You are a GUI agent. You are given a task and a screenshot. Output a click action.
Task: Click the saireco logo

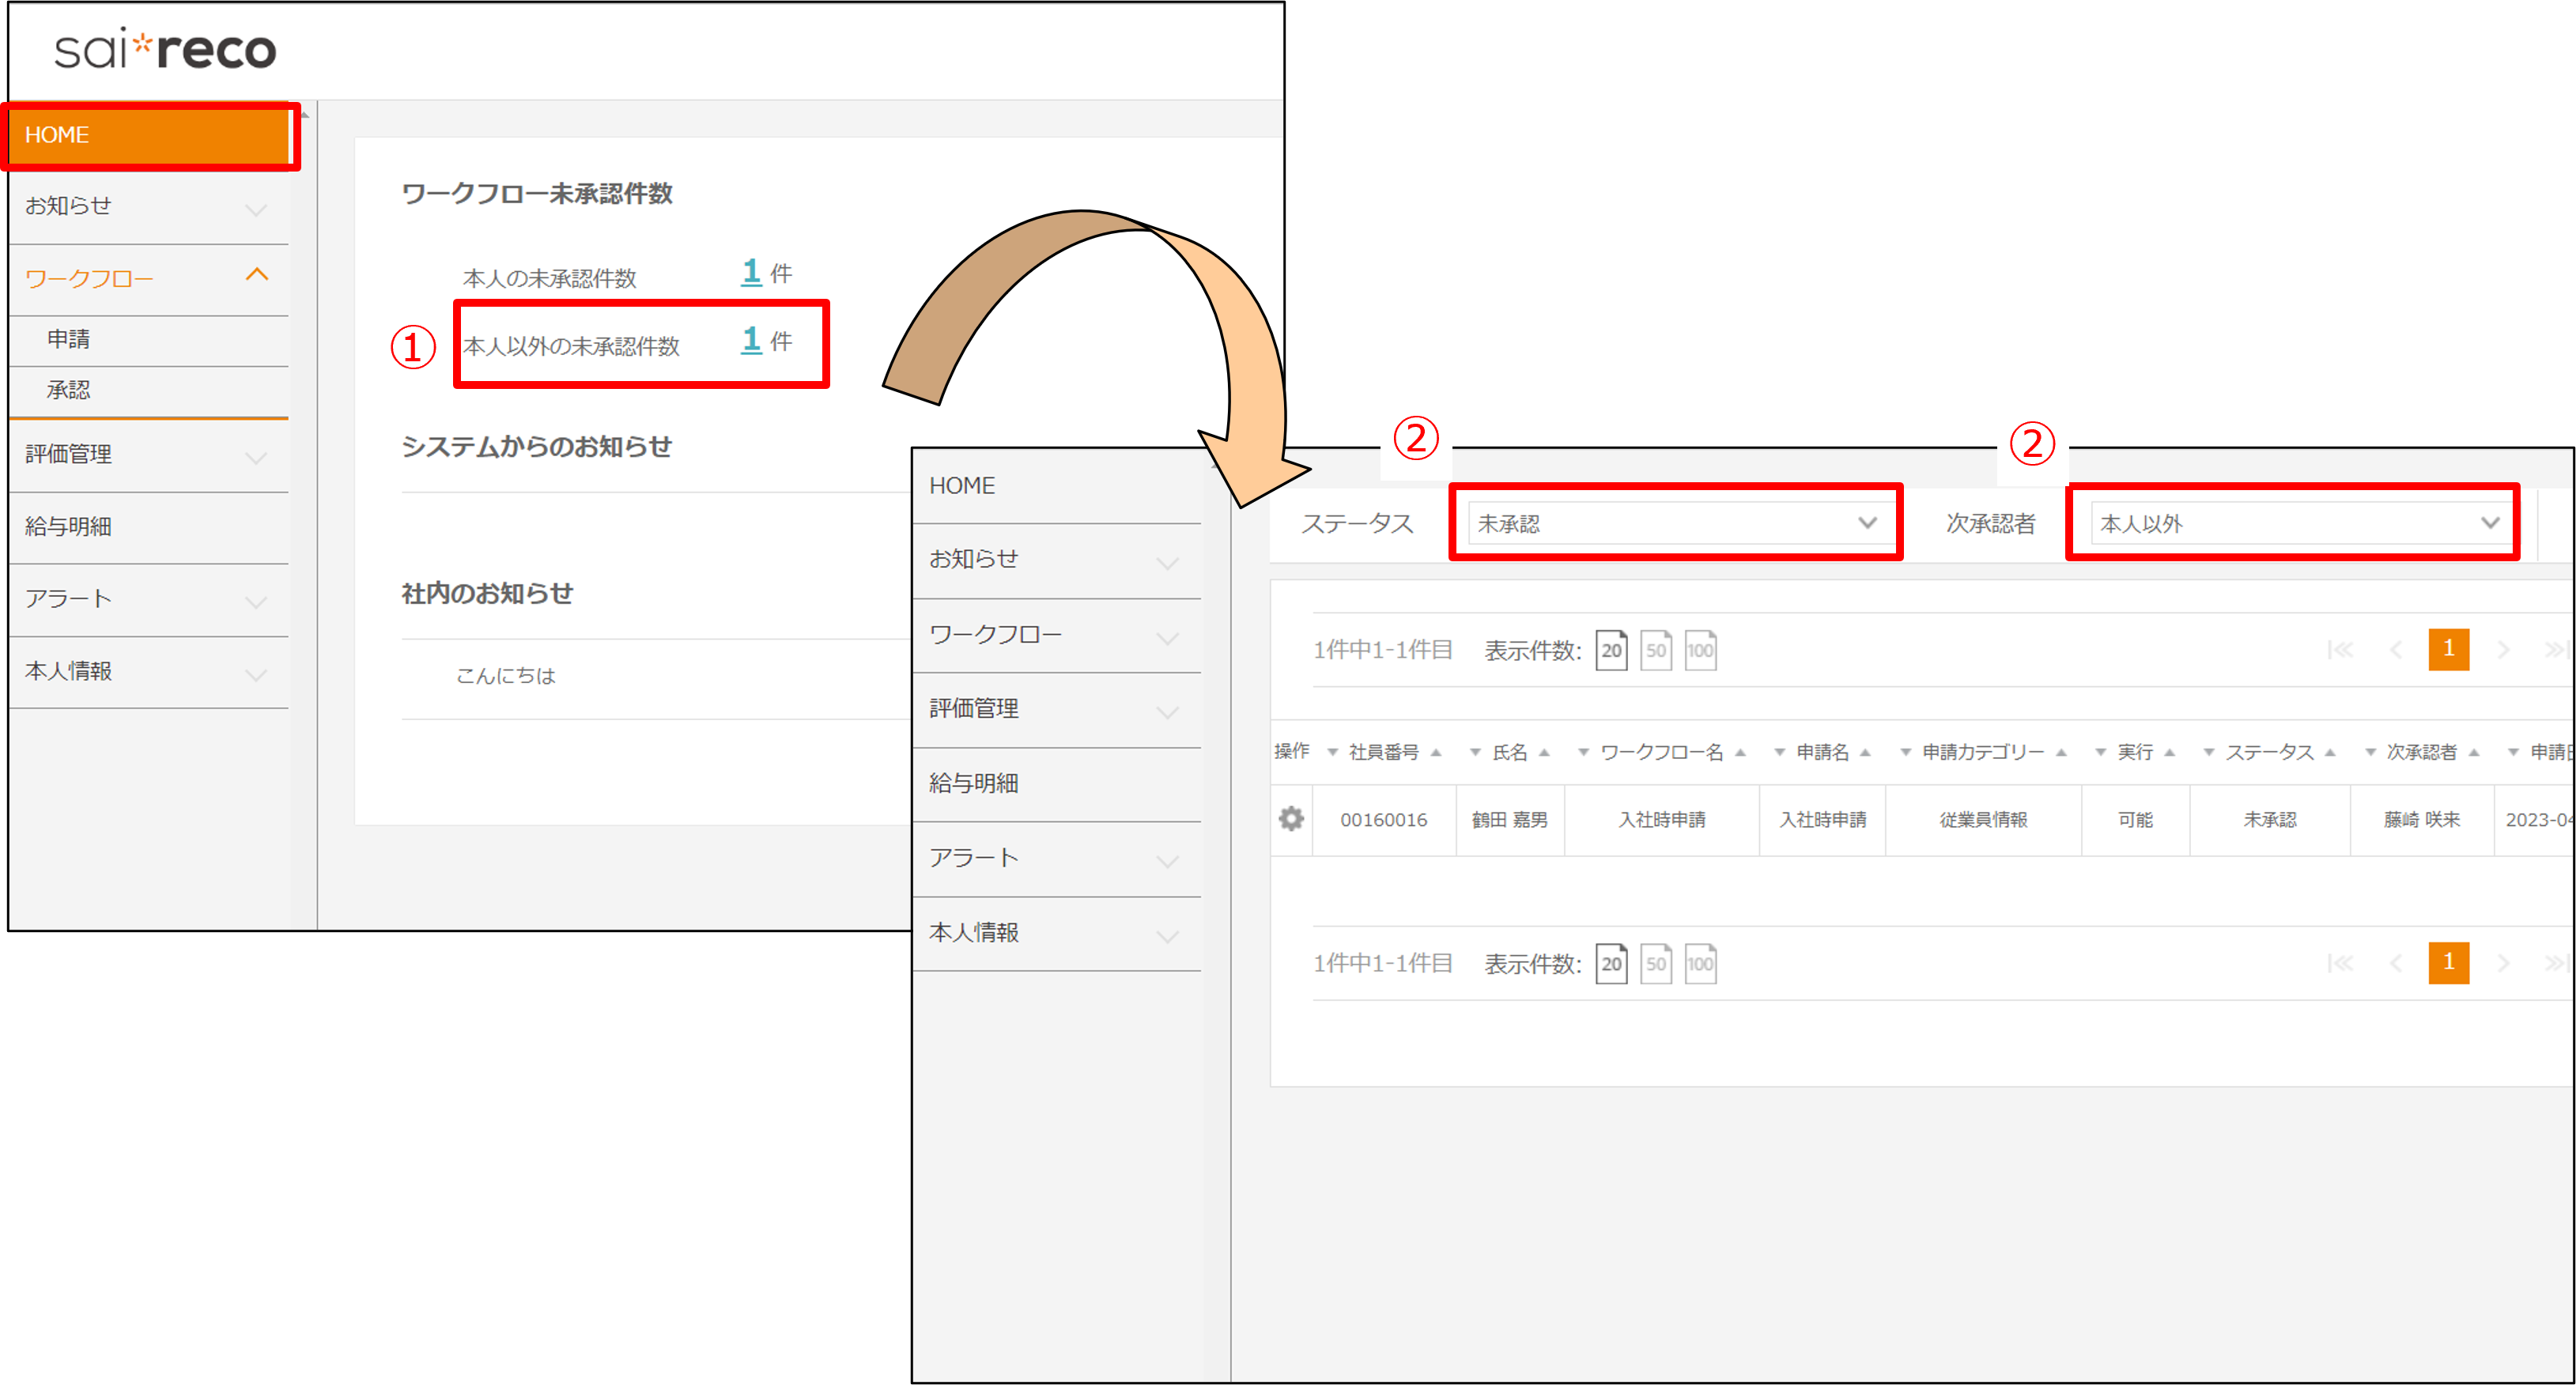tap(165, 50)
